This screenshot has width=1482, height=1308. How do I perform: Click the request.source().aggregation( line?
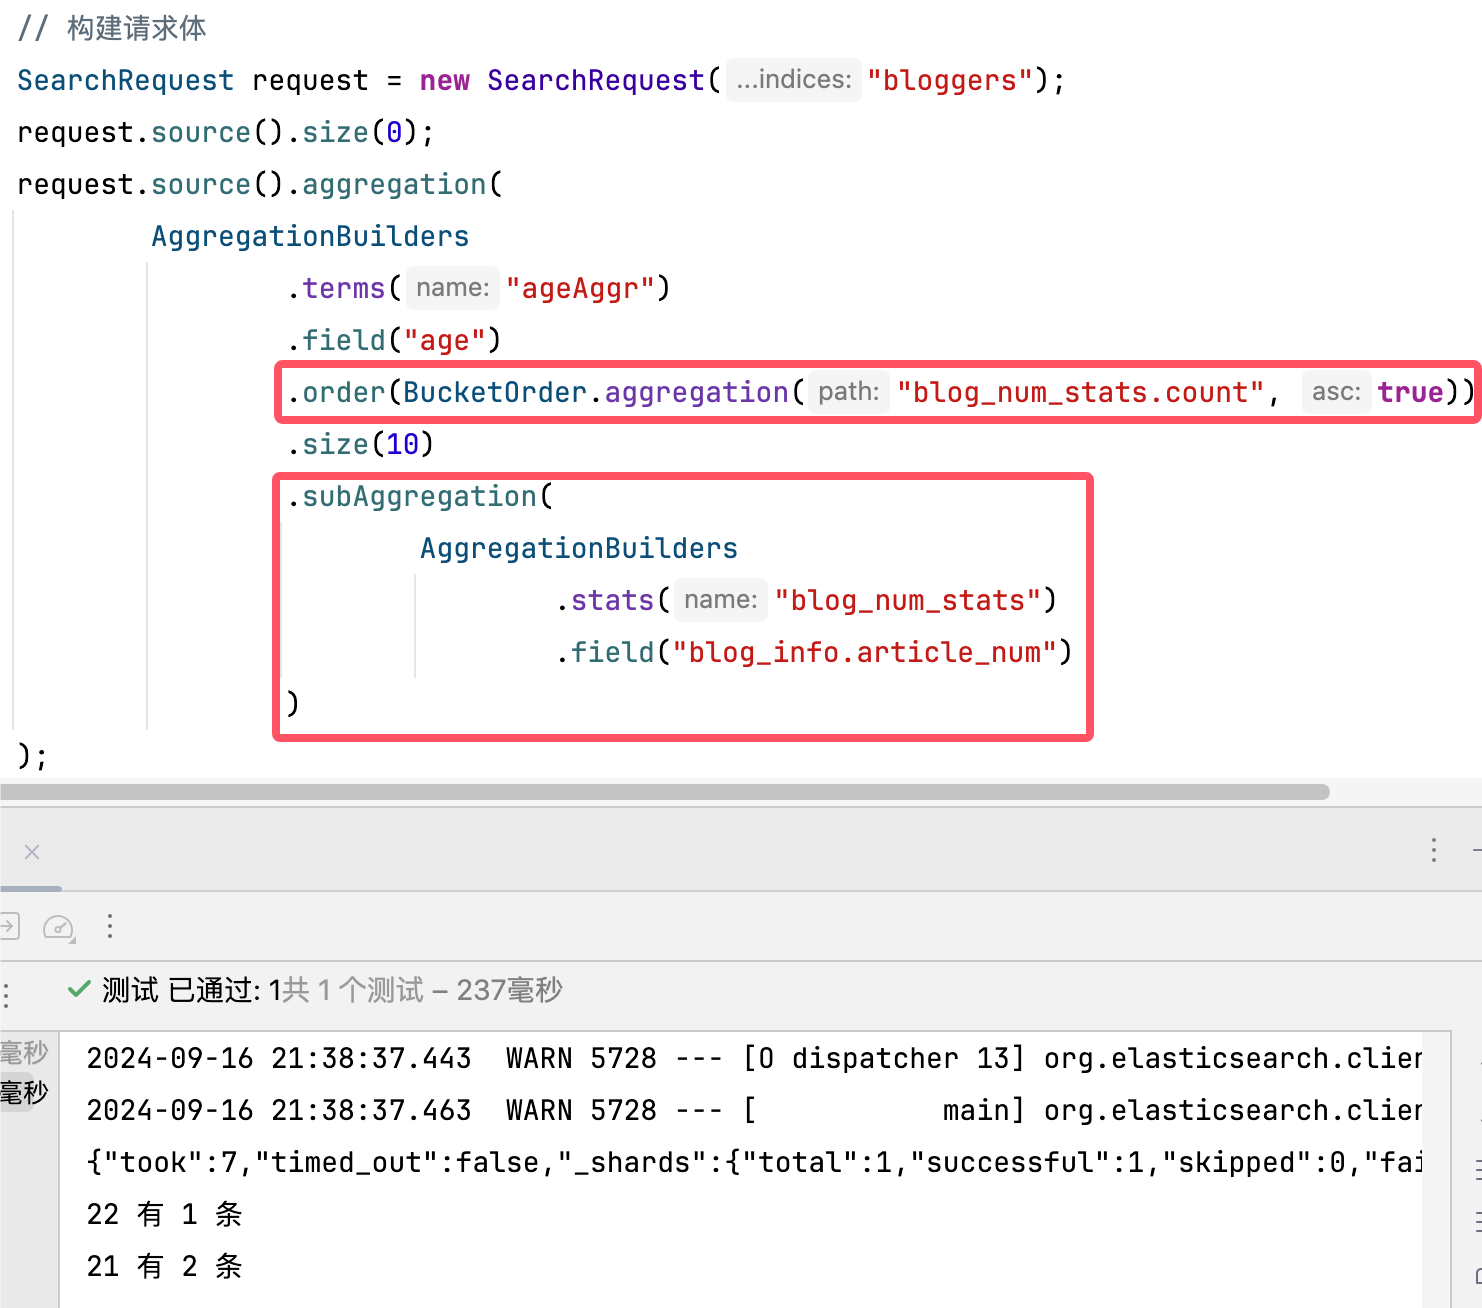click(260, 184)
